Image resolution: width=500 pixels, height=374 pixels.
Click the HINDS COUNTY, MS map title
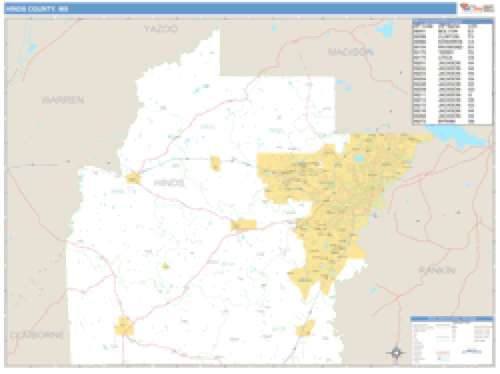pyautogui.click(x=37, y=9)
